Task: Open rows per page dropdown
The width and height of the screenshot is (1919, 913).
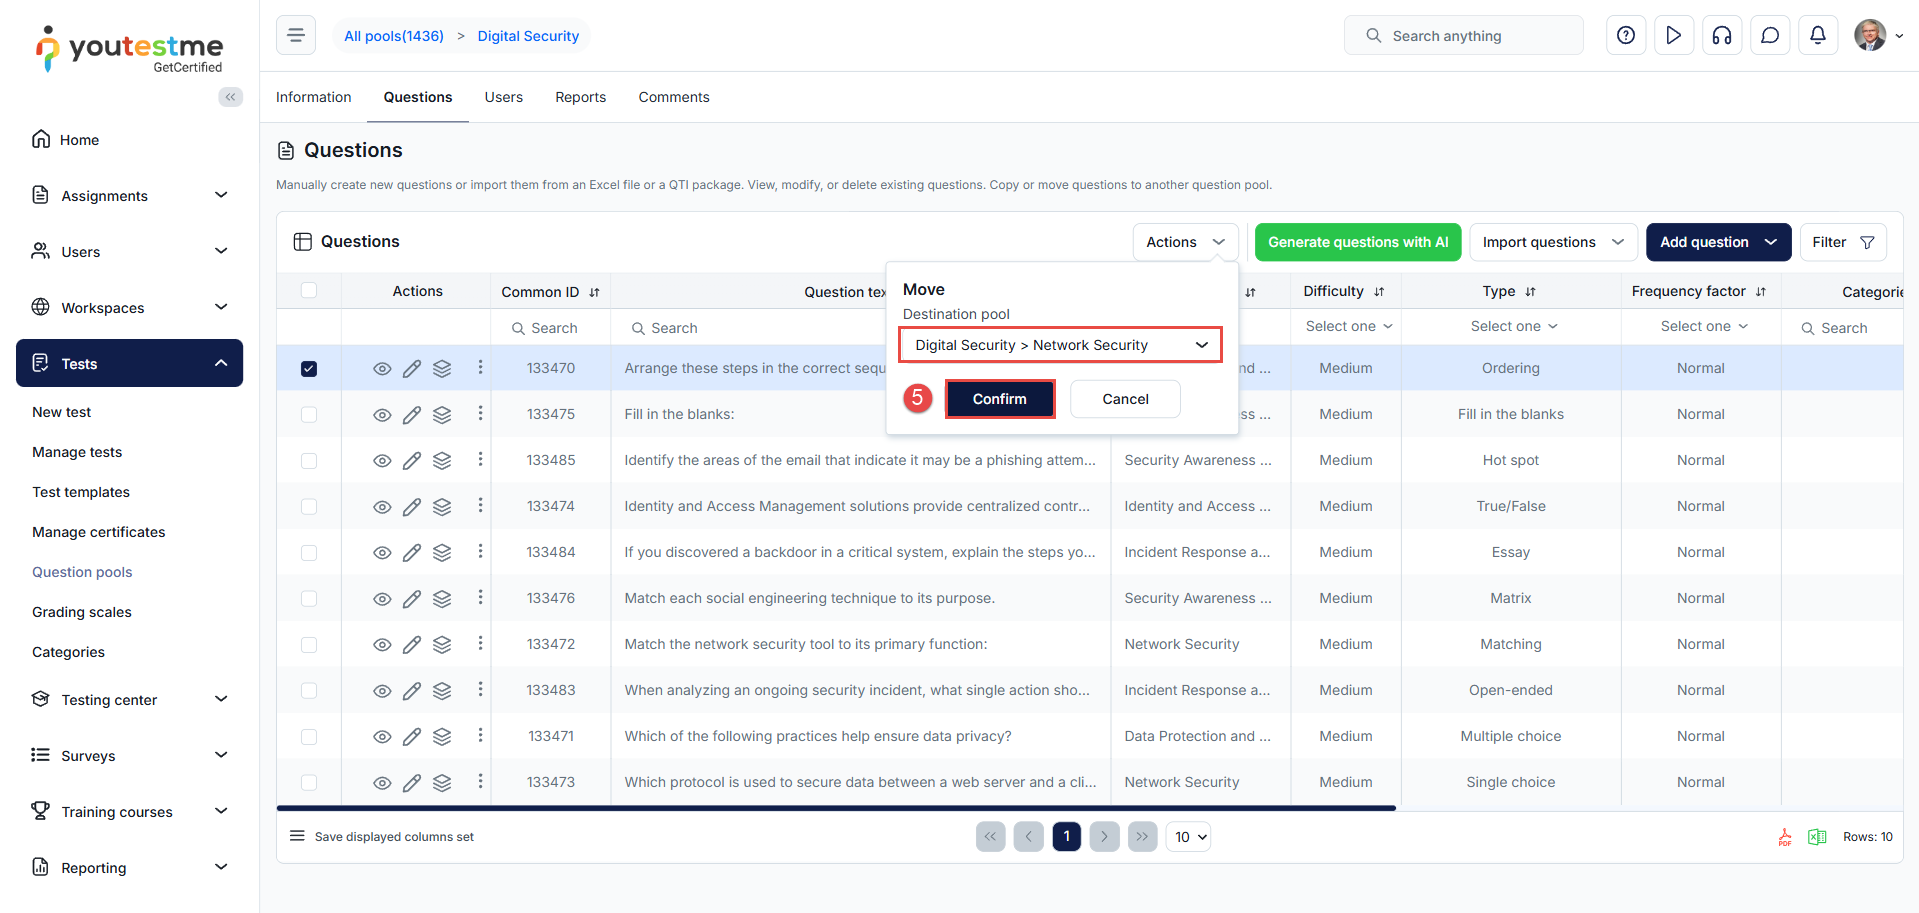Action: 1188,837
